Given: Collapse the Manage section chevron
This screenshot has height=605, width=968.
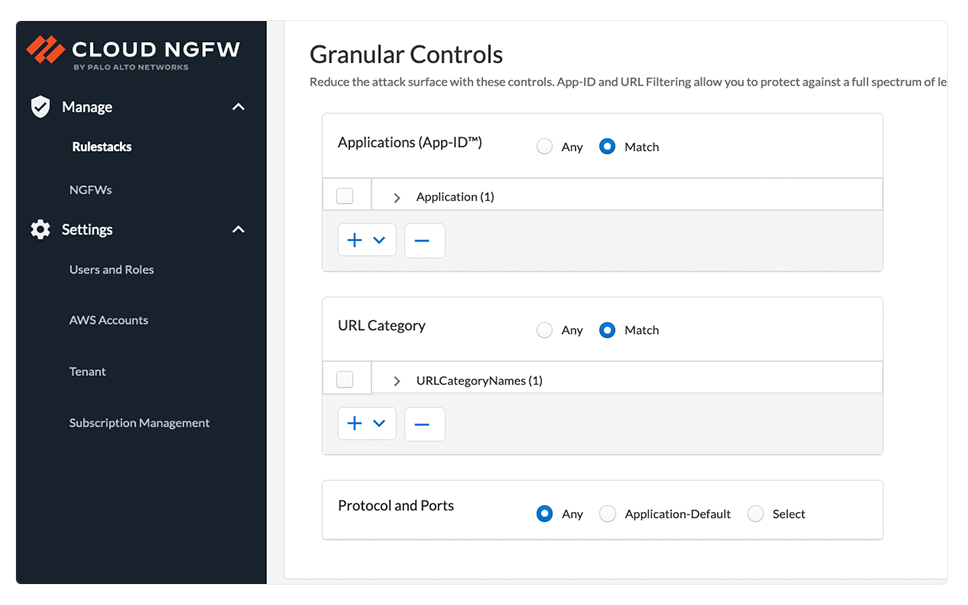Looking at the screenshot, I should 238,107.
